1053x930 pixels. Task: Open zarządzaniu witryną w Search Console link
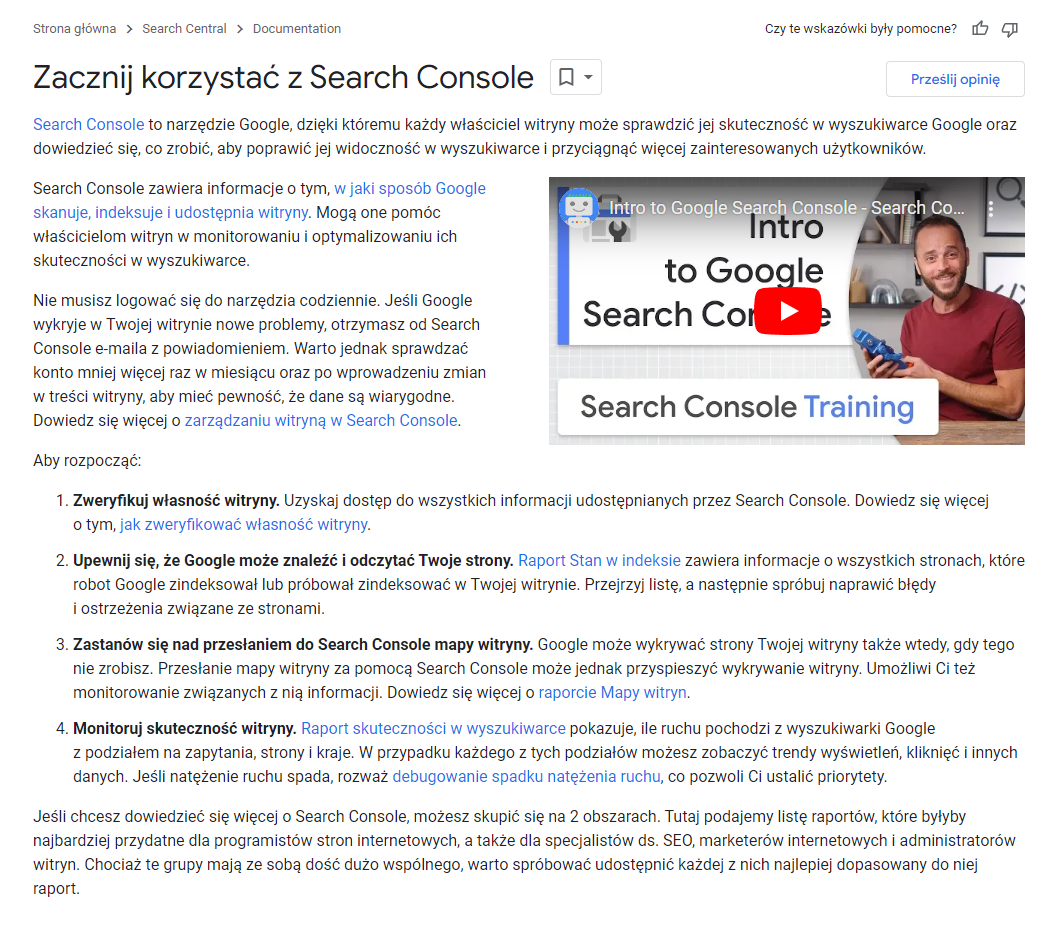tap(321, 421)
